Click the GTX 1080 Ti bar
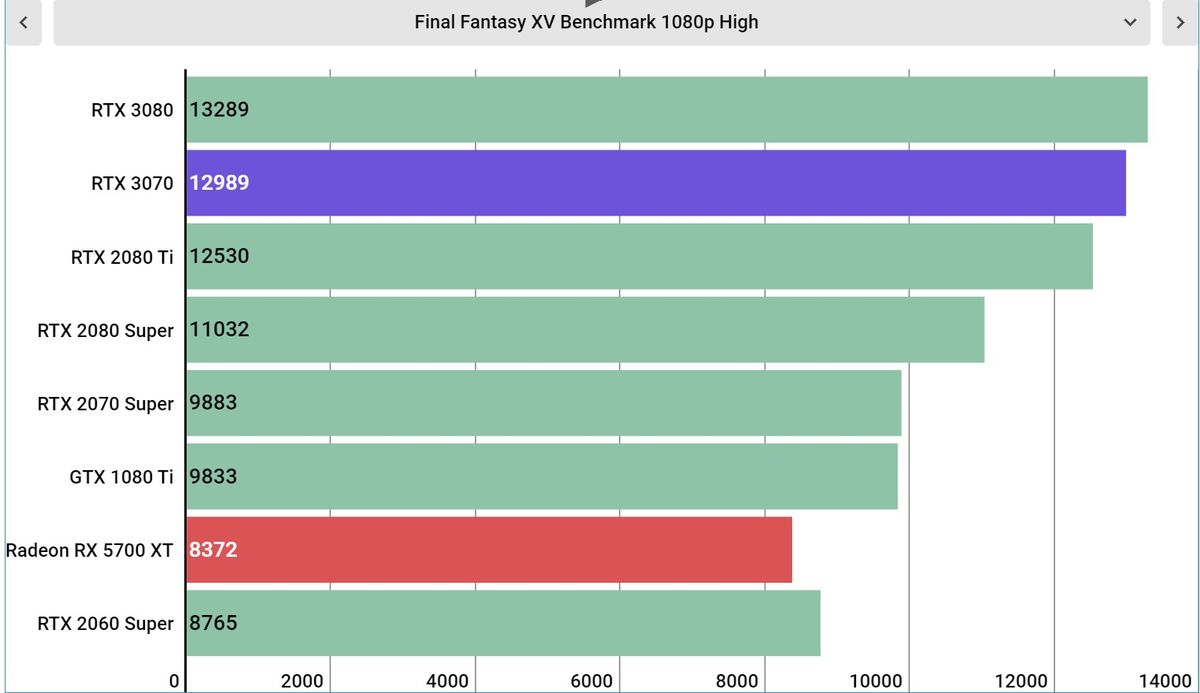The width and height of the screenshot is (1200, 693). [542, 476]
